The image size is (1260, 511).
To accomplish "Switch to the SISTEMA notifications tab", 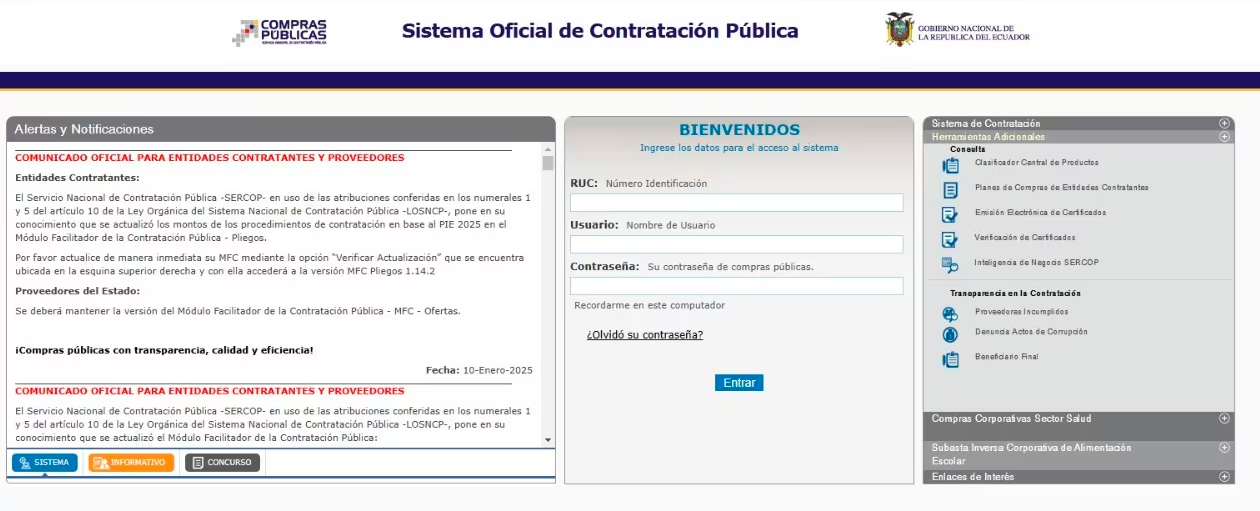I will tap(45, 463).
